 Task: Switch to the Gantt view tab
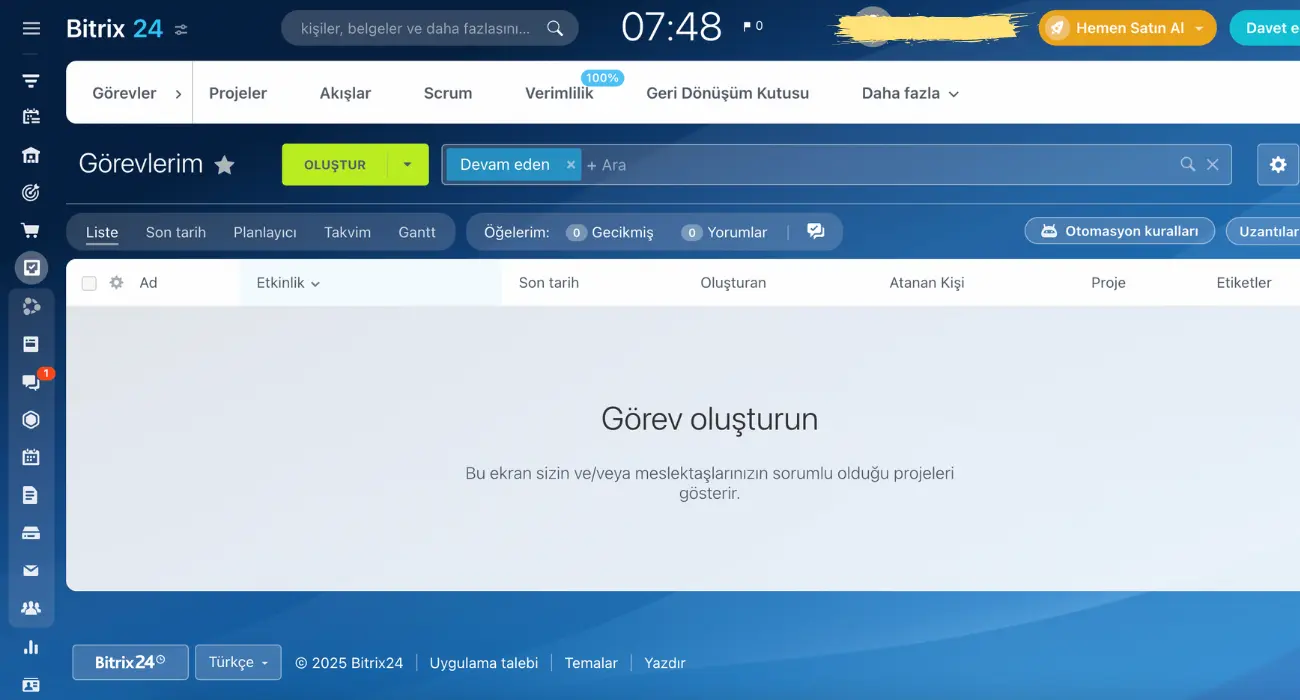418,231
